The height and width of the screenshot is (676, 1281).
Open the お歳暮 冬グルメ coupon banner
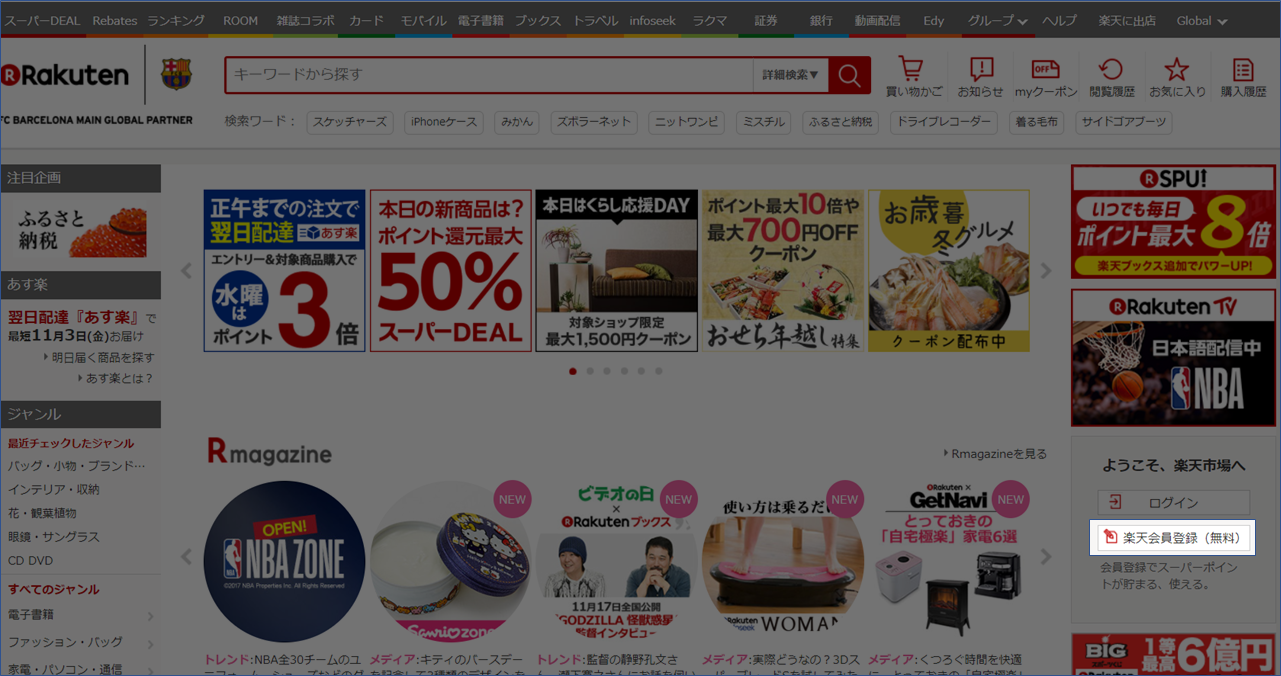[948, 271]
